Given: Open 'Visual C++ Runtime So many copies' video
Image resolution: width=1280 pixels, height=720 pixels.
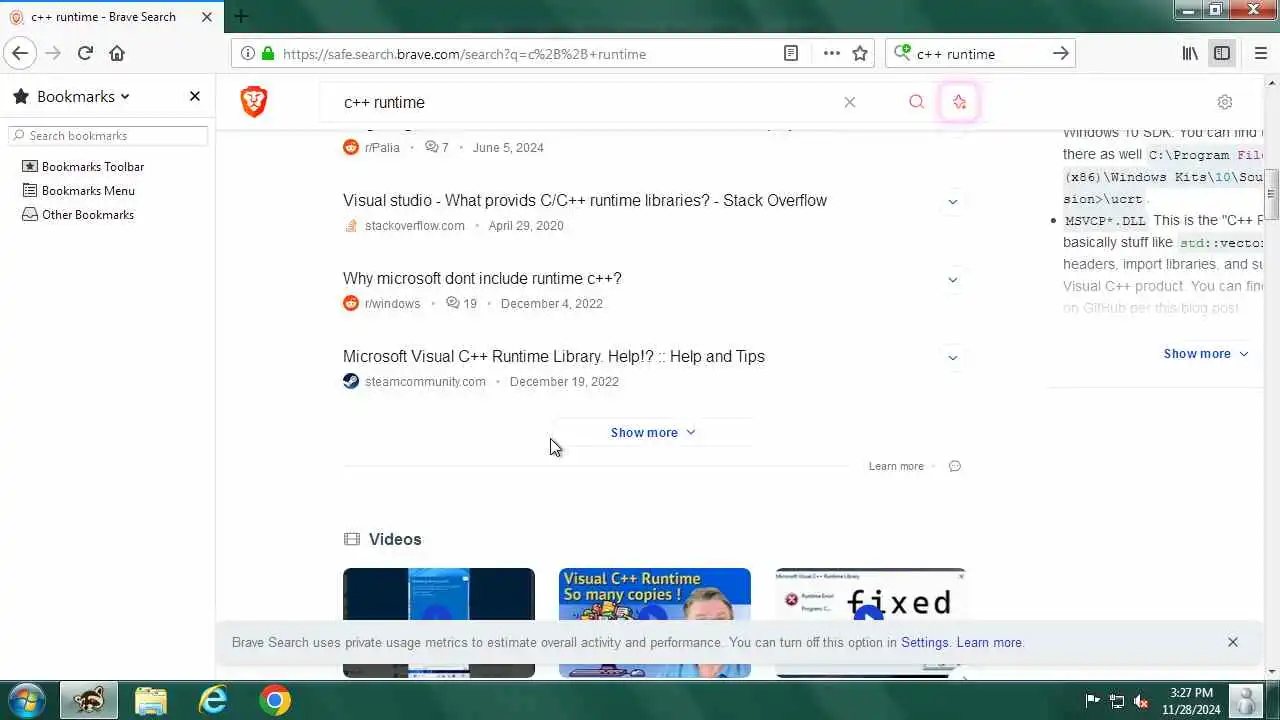Looking at the screenshot, I should 655,622.
